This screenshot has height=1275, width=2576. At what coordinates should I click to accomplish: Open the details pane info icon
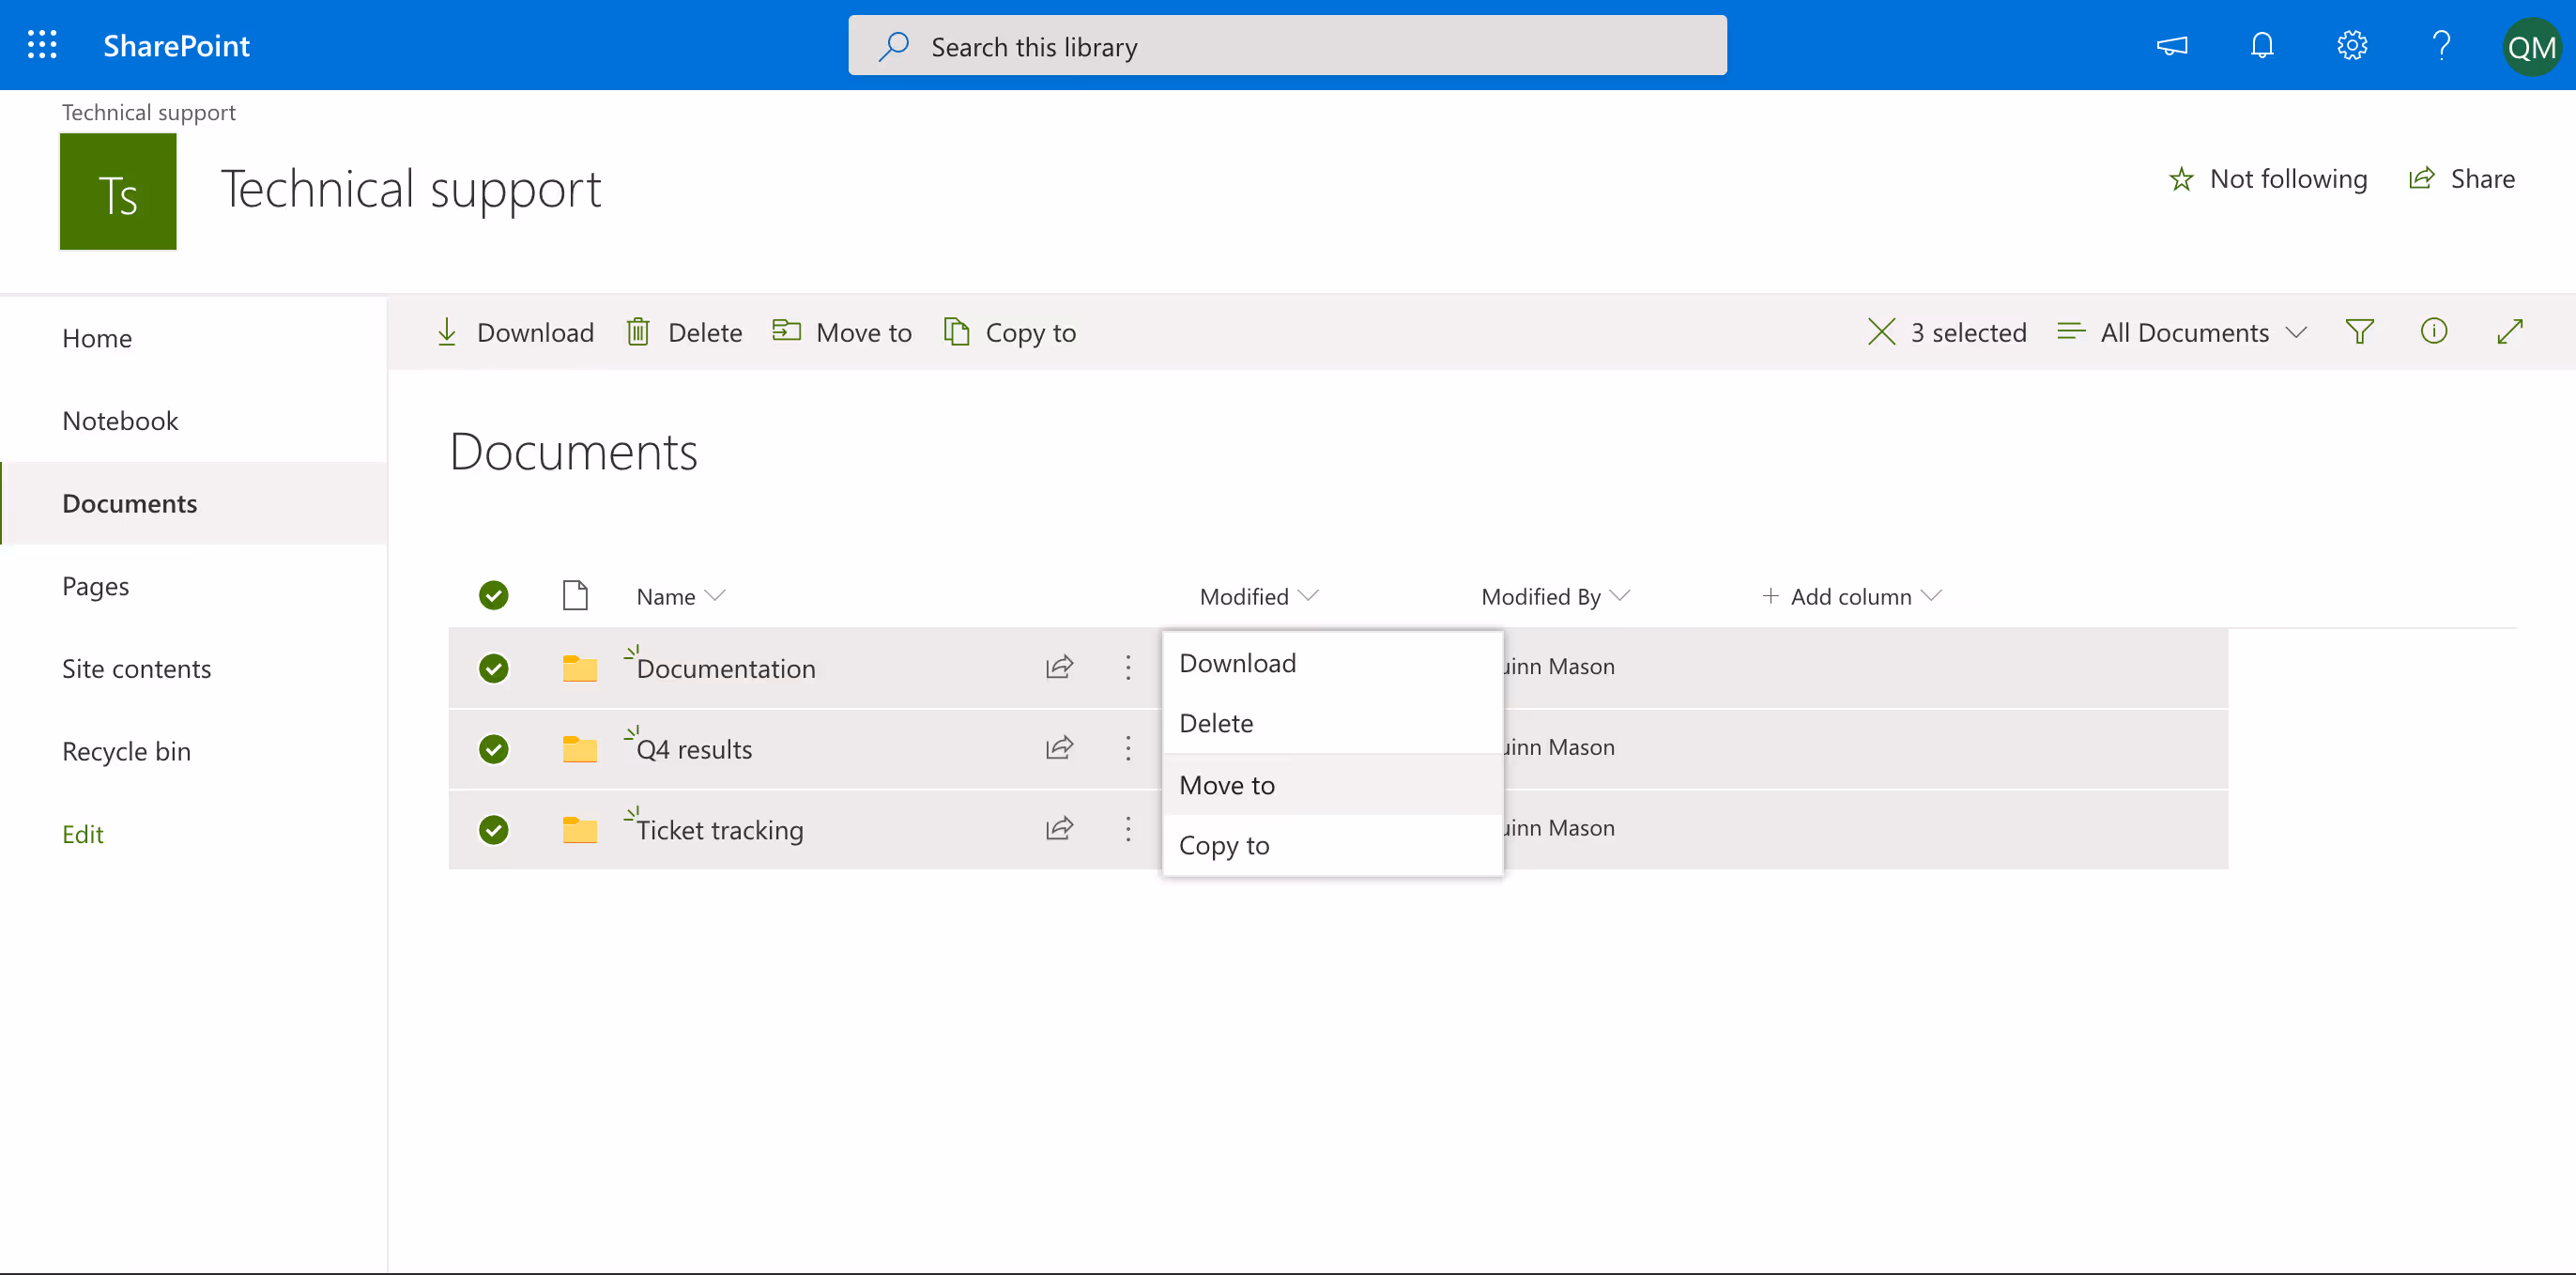click(x=2434, y=332)
